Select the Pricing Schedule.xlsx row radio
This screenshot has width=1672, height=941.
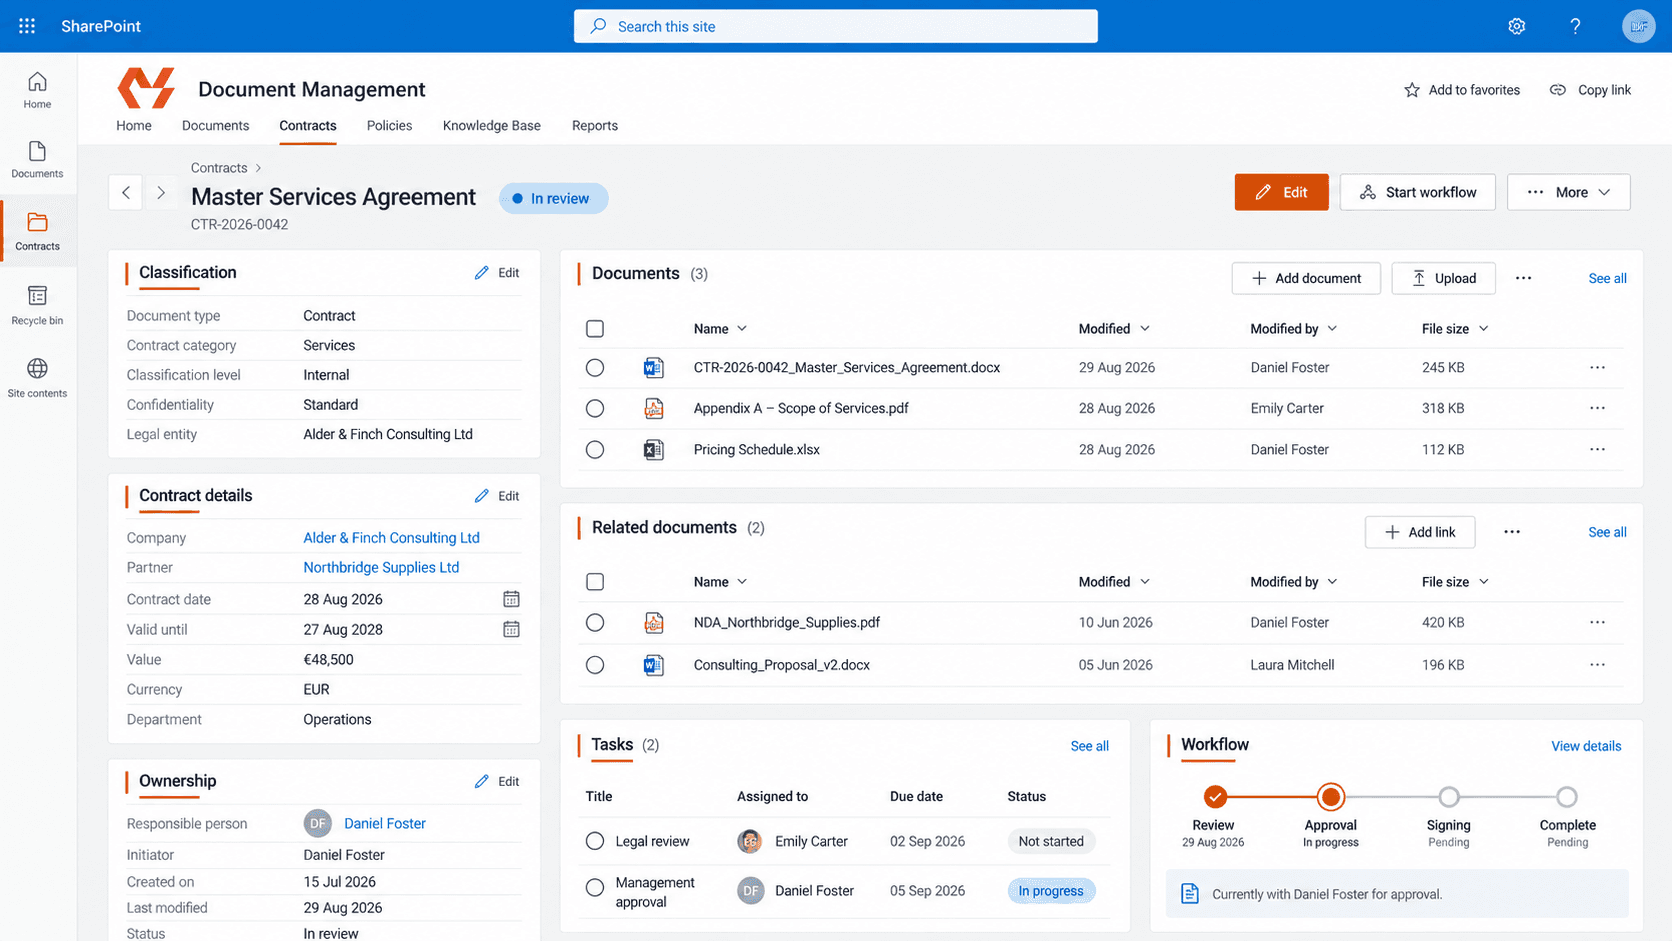click(x=595, y=450)
